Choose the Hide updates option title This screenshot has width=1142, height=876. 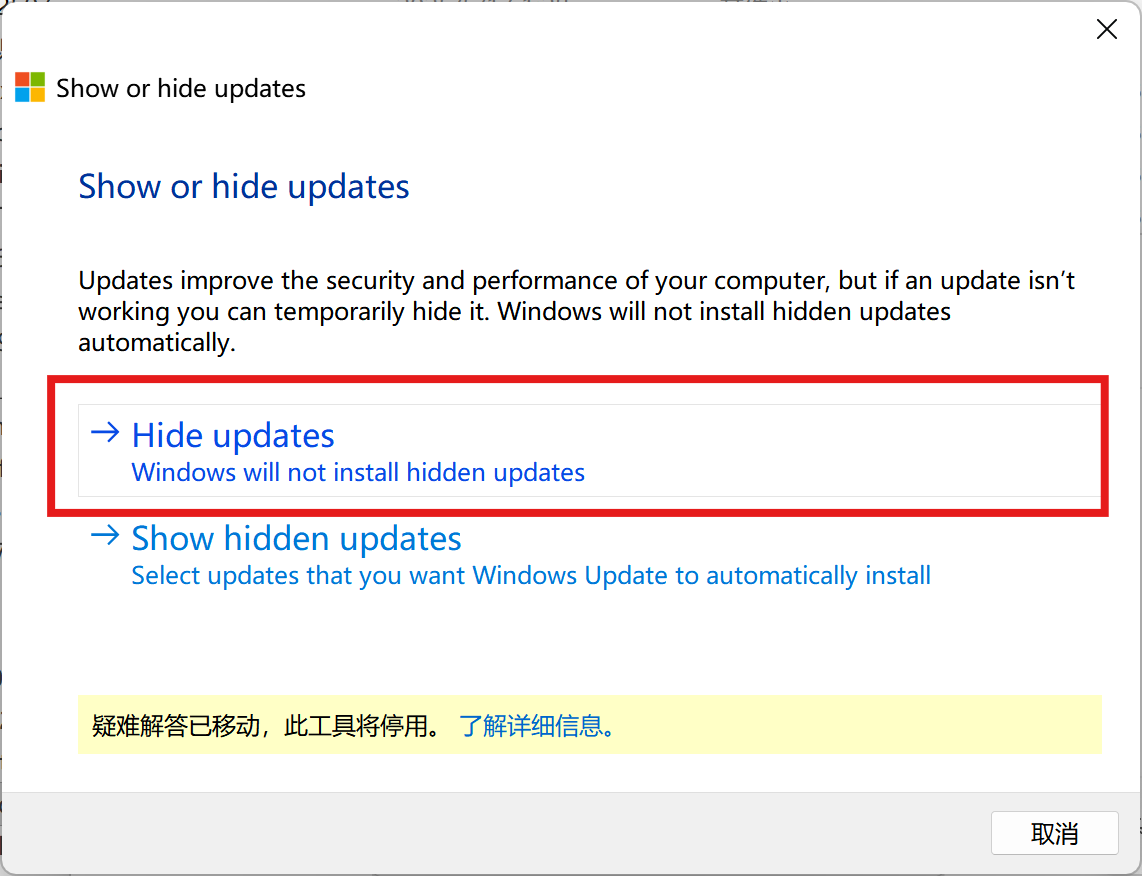[x=233, y=436]
